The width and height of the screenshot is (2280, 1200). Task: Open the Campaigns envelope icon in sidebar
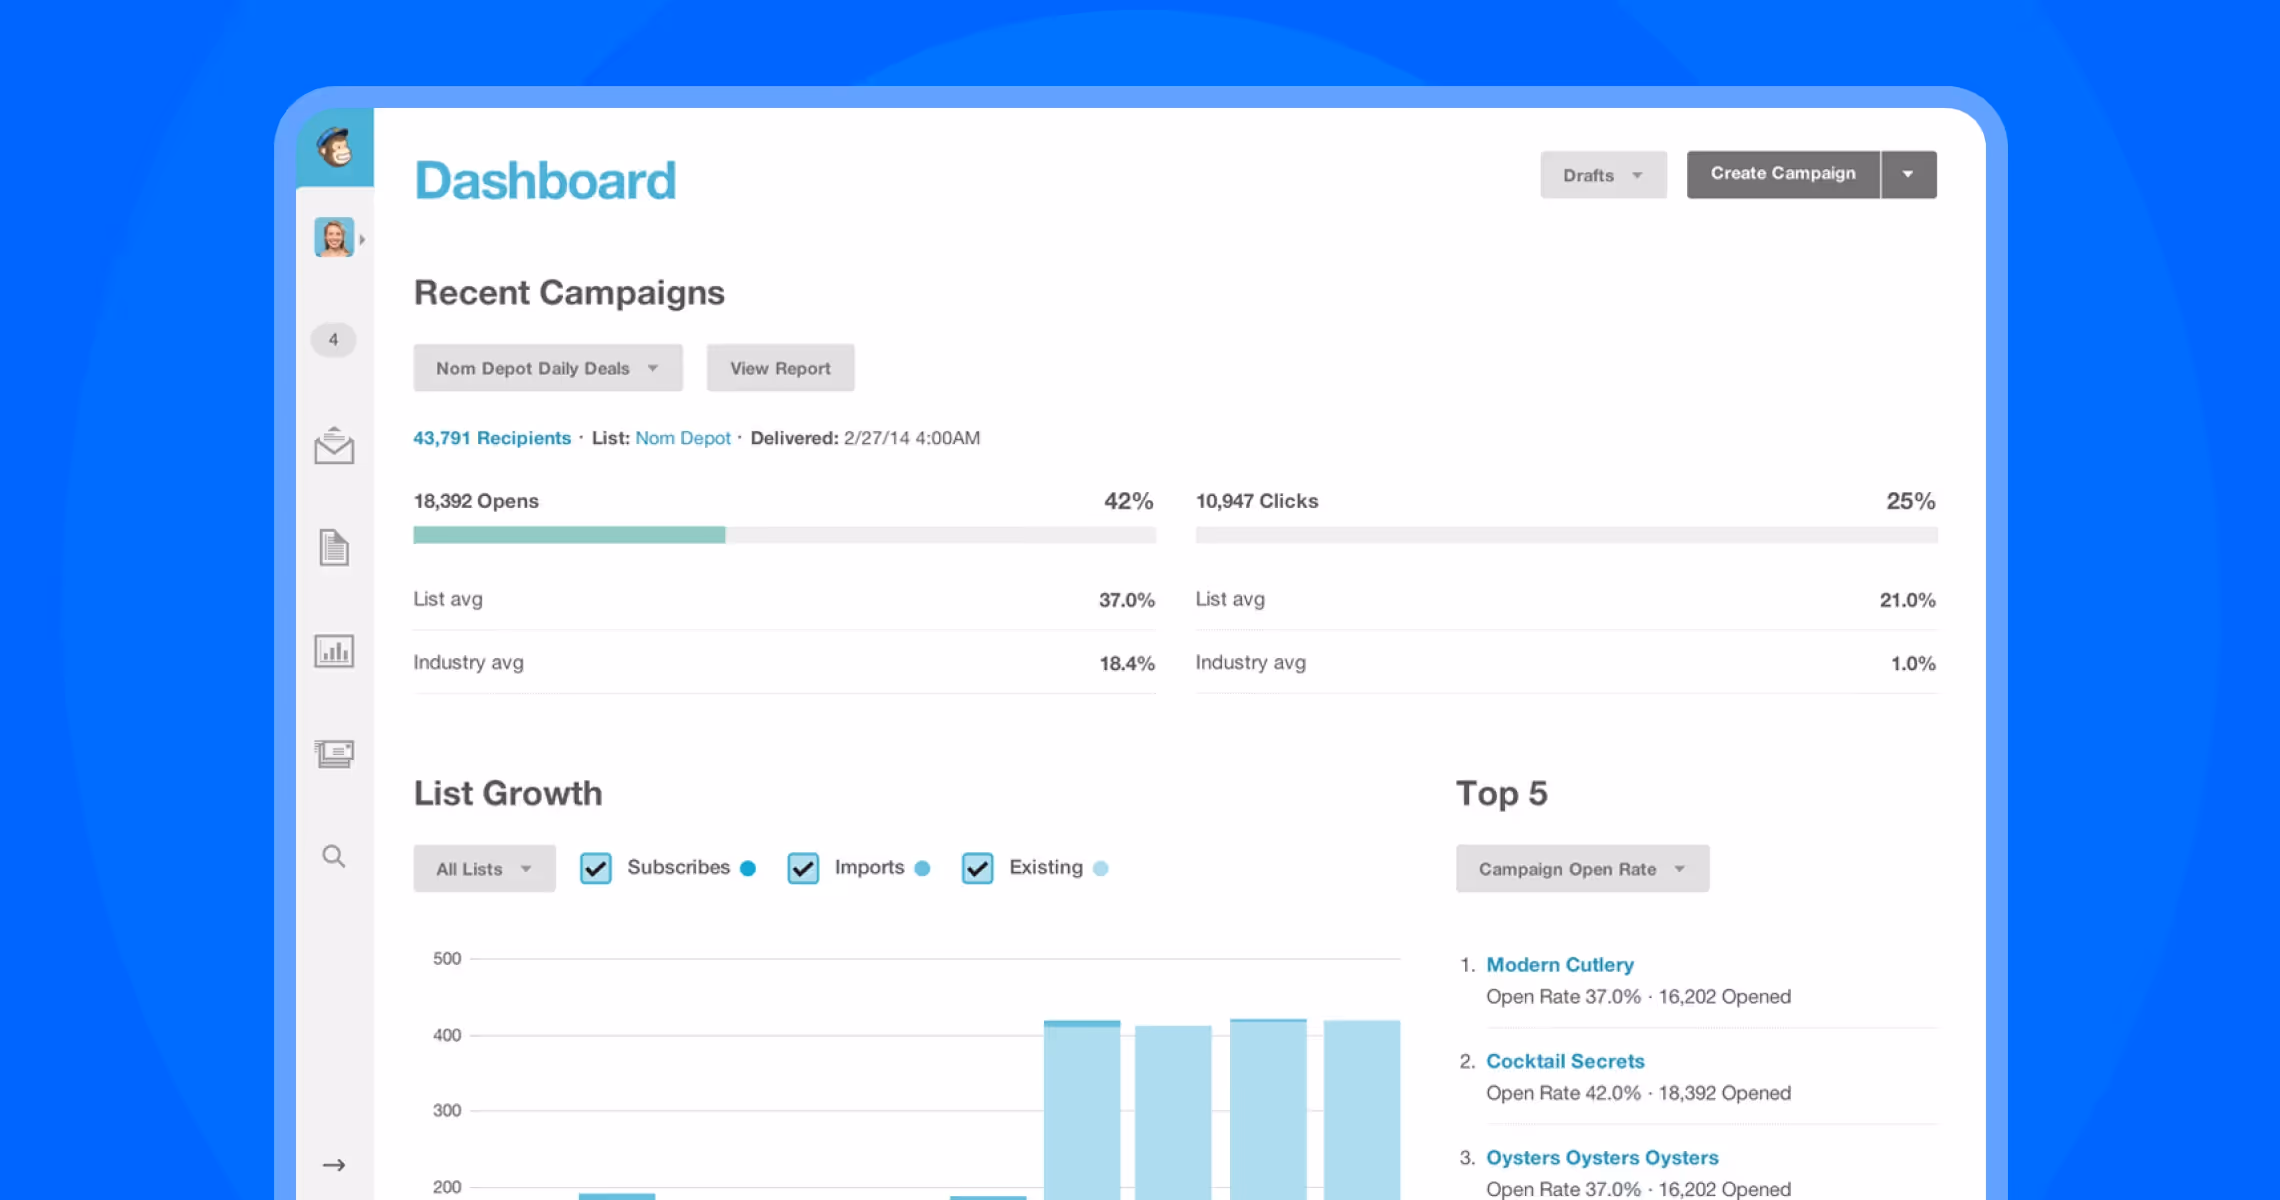coord(333,447)
